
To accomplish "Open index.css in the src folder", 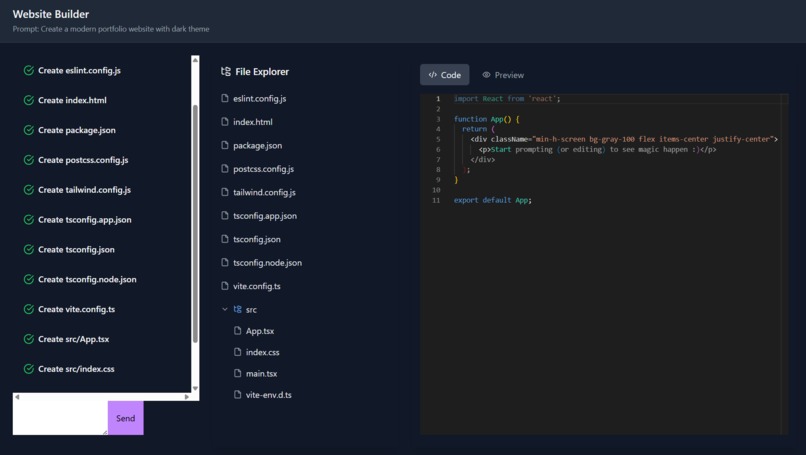I will tap(262, 352).
